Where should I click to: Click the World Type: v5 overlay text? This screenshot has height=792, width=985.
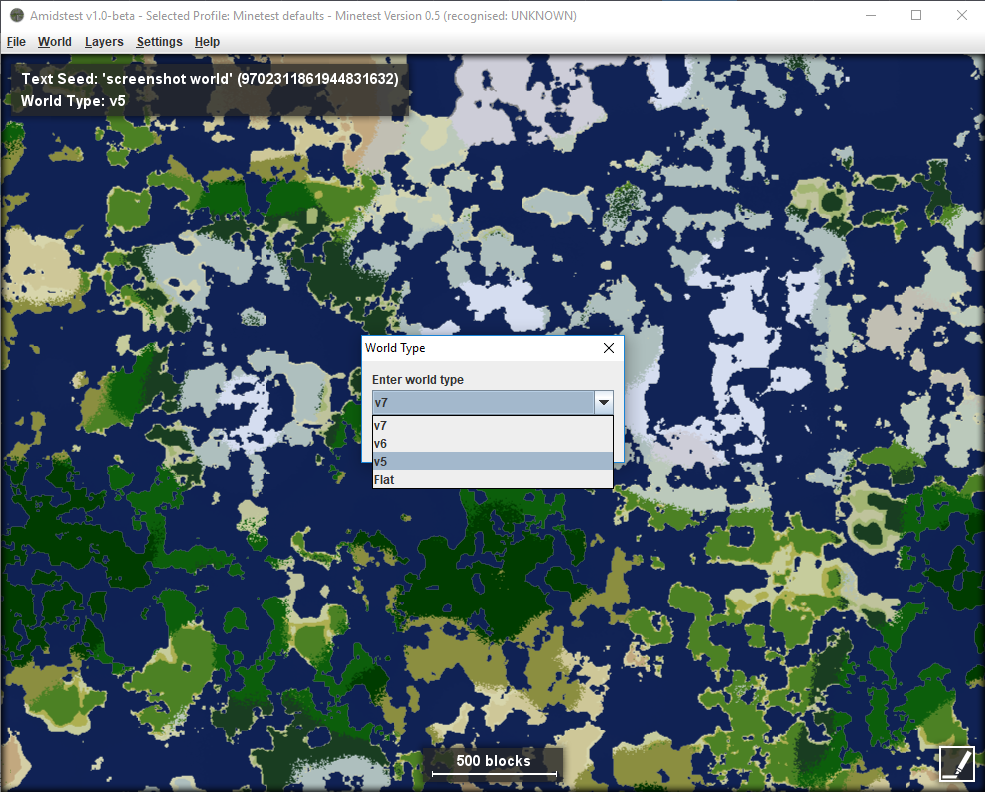73,101
